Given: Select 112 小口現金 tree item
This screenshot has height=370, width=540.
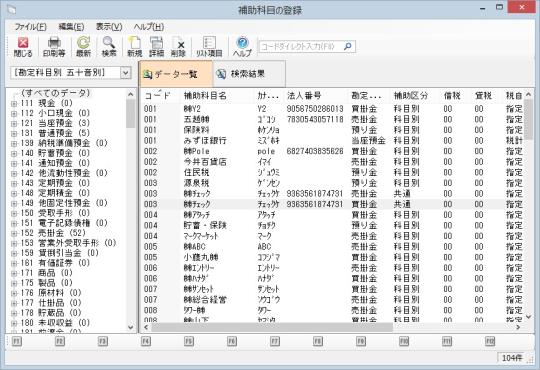Looking at the screenshot, I should [55, 113].
